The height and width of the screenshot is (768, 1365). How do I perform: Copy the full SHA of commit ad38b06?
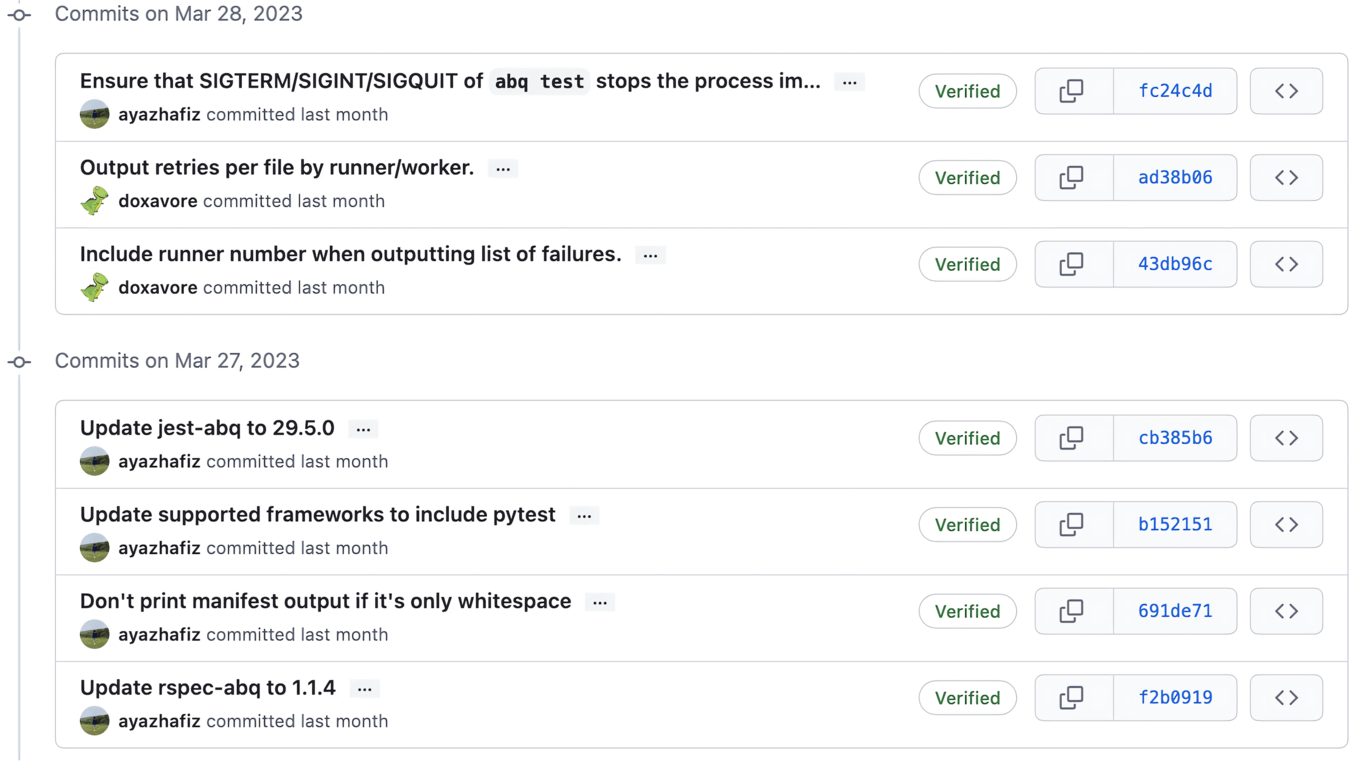(1073, 177)
